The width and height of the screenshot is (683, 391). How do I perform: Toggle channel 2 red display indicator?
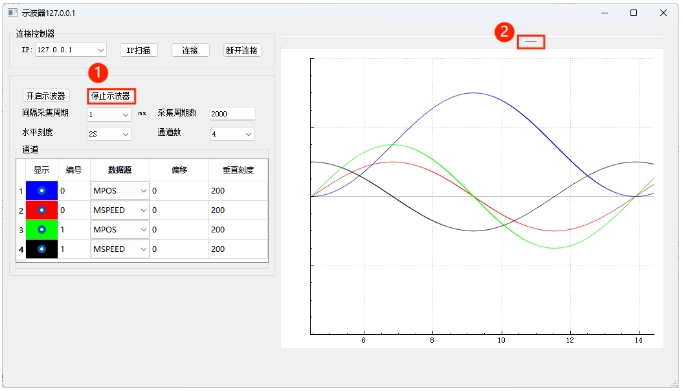(42, 210)
